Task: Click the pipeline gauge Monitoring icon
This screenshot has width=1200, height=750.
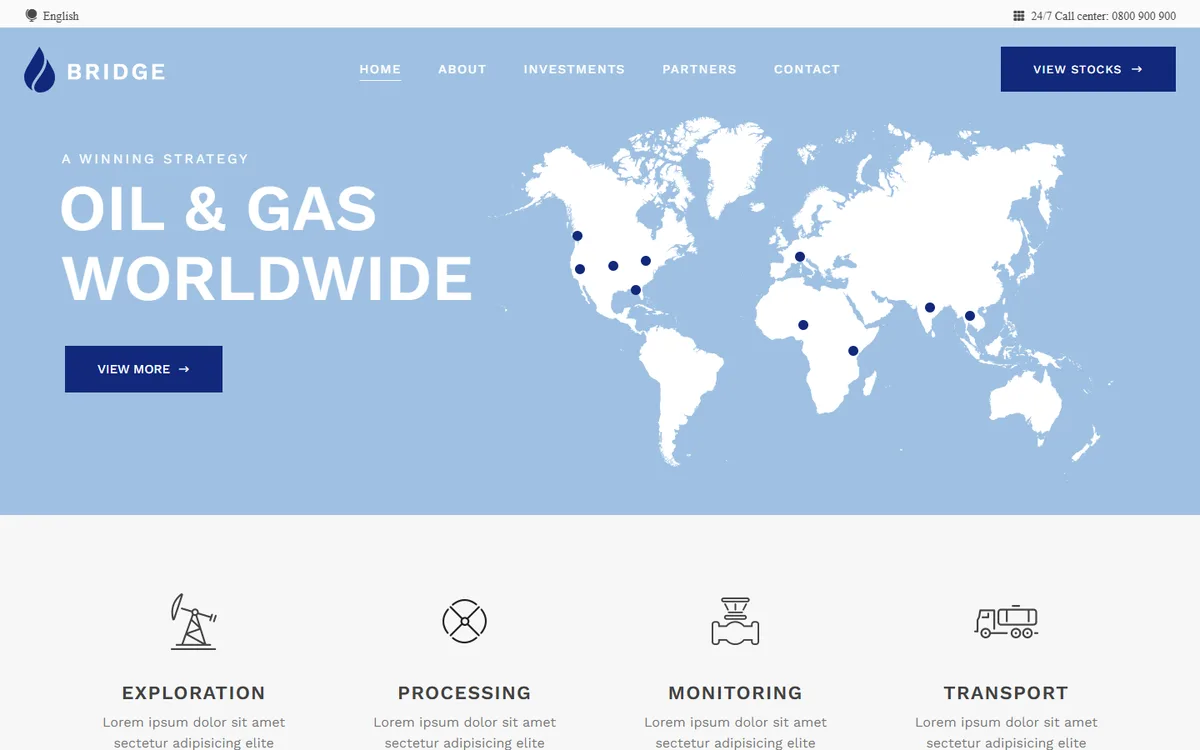Action: tap(735, 621)
